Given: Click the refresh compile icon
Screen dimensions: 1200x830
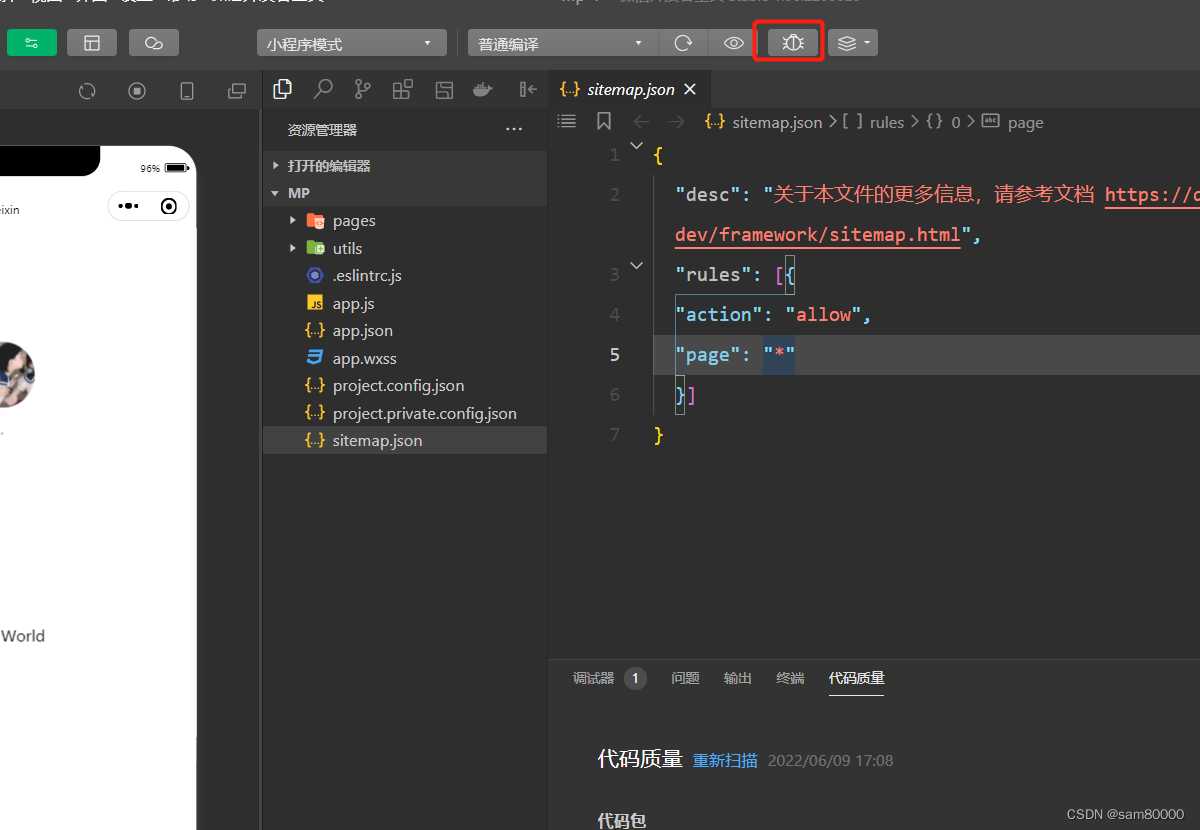Looking at the screenshot, I should [x=684, y=43].
